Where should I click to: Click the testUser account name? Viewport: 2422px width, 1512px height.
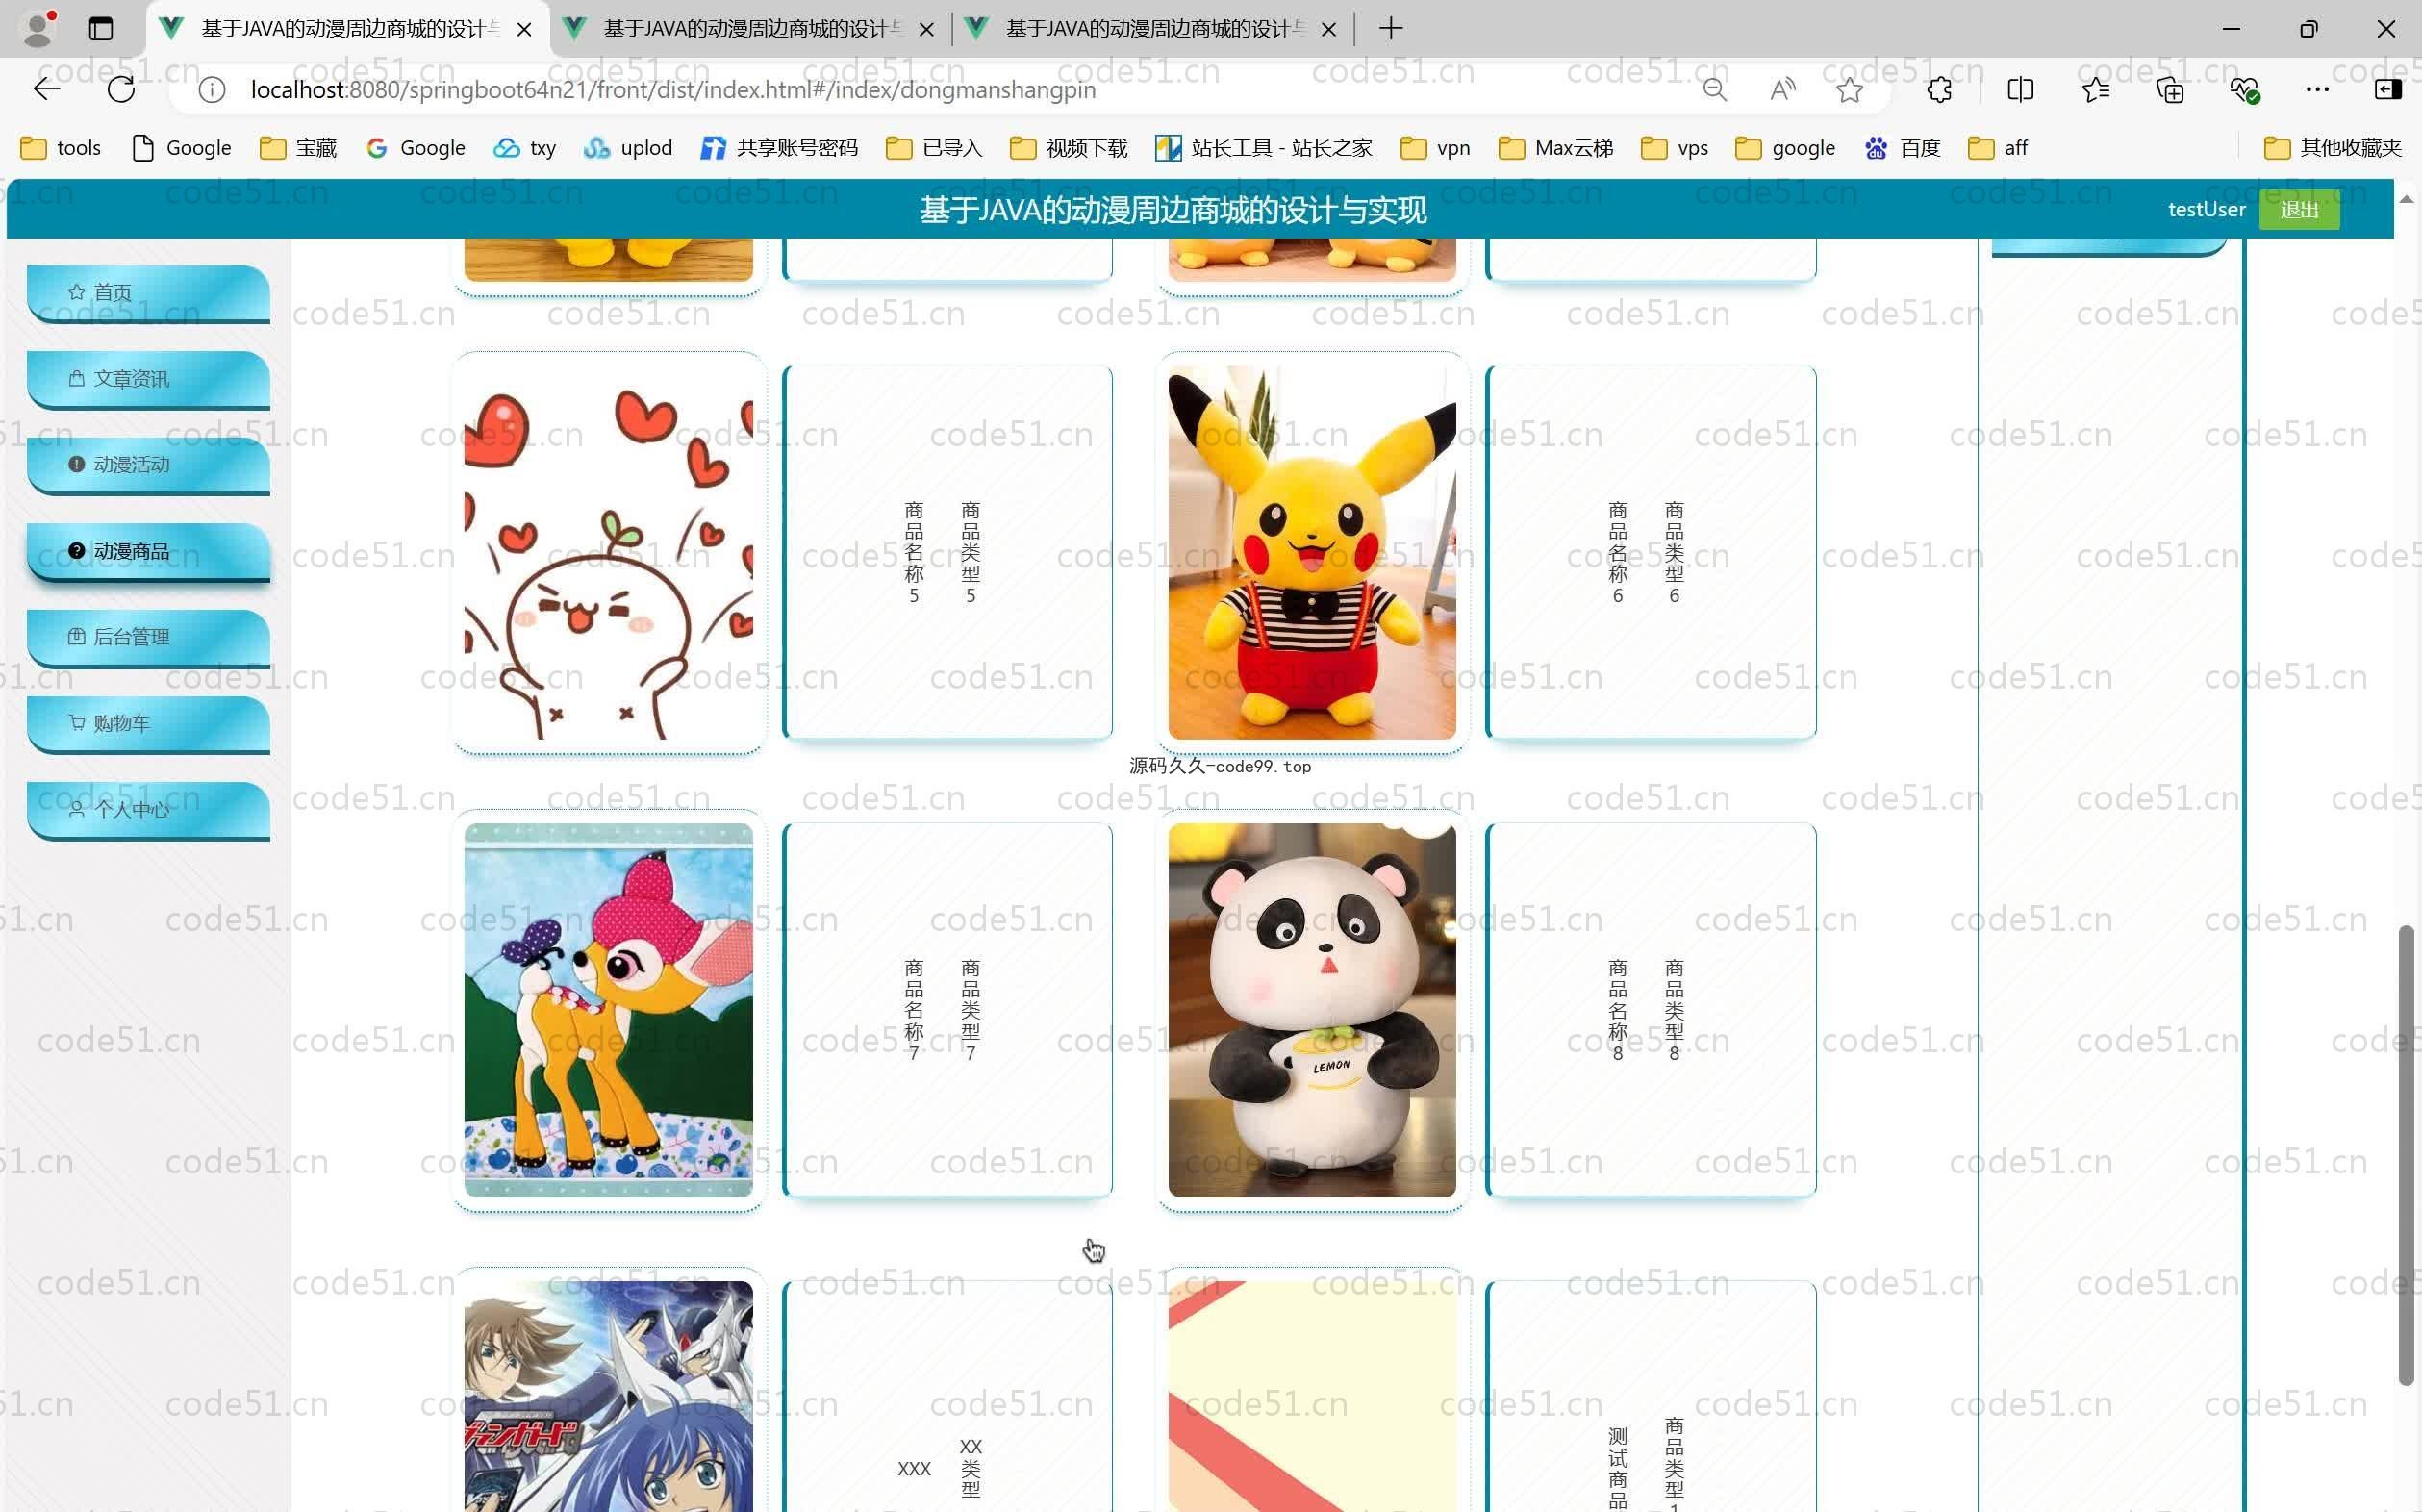click(2206, 210)
